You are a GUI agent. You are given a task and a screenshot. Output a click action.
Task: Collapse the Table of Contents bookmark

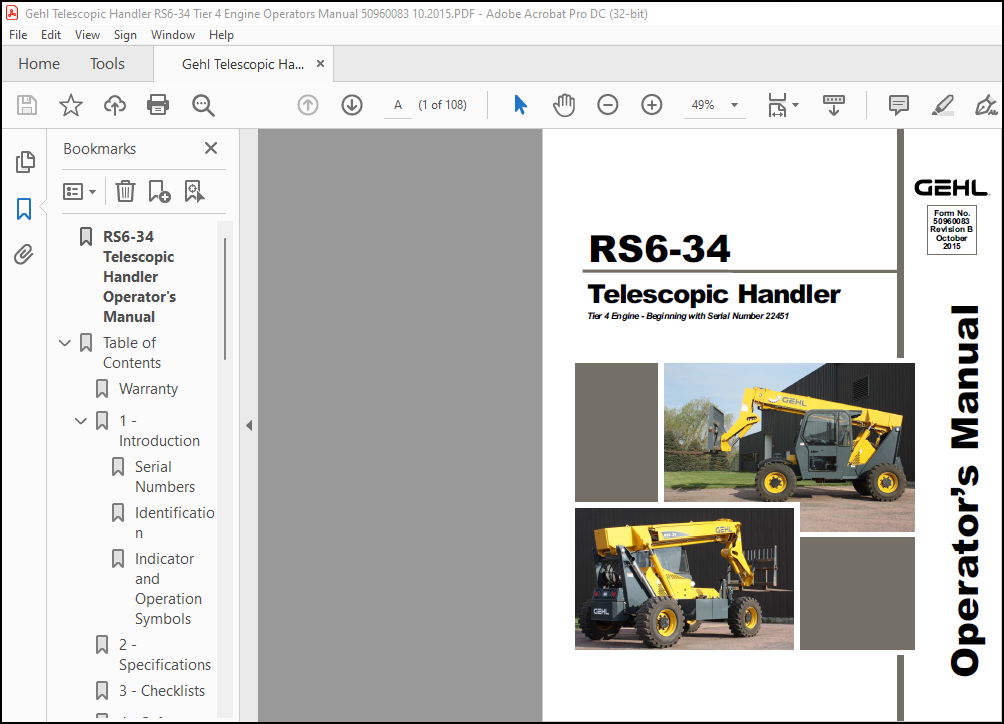pyautogui.click(x=65, y=343)
